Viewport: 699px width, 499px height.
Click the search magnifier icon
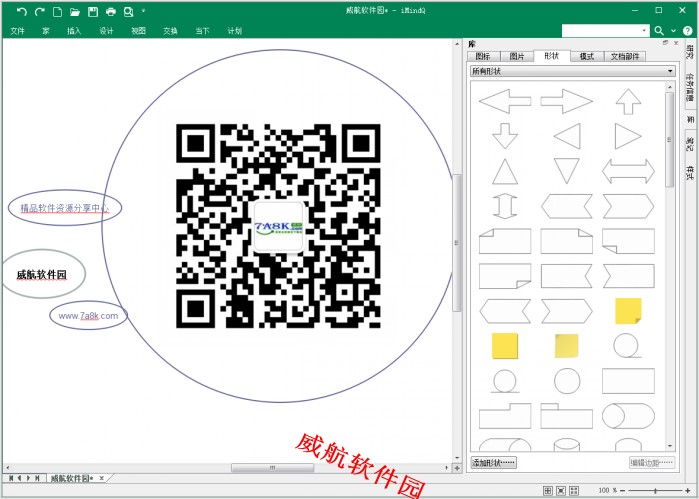tap(659, 30)
